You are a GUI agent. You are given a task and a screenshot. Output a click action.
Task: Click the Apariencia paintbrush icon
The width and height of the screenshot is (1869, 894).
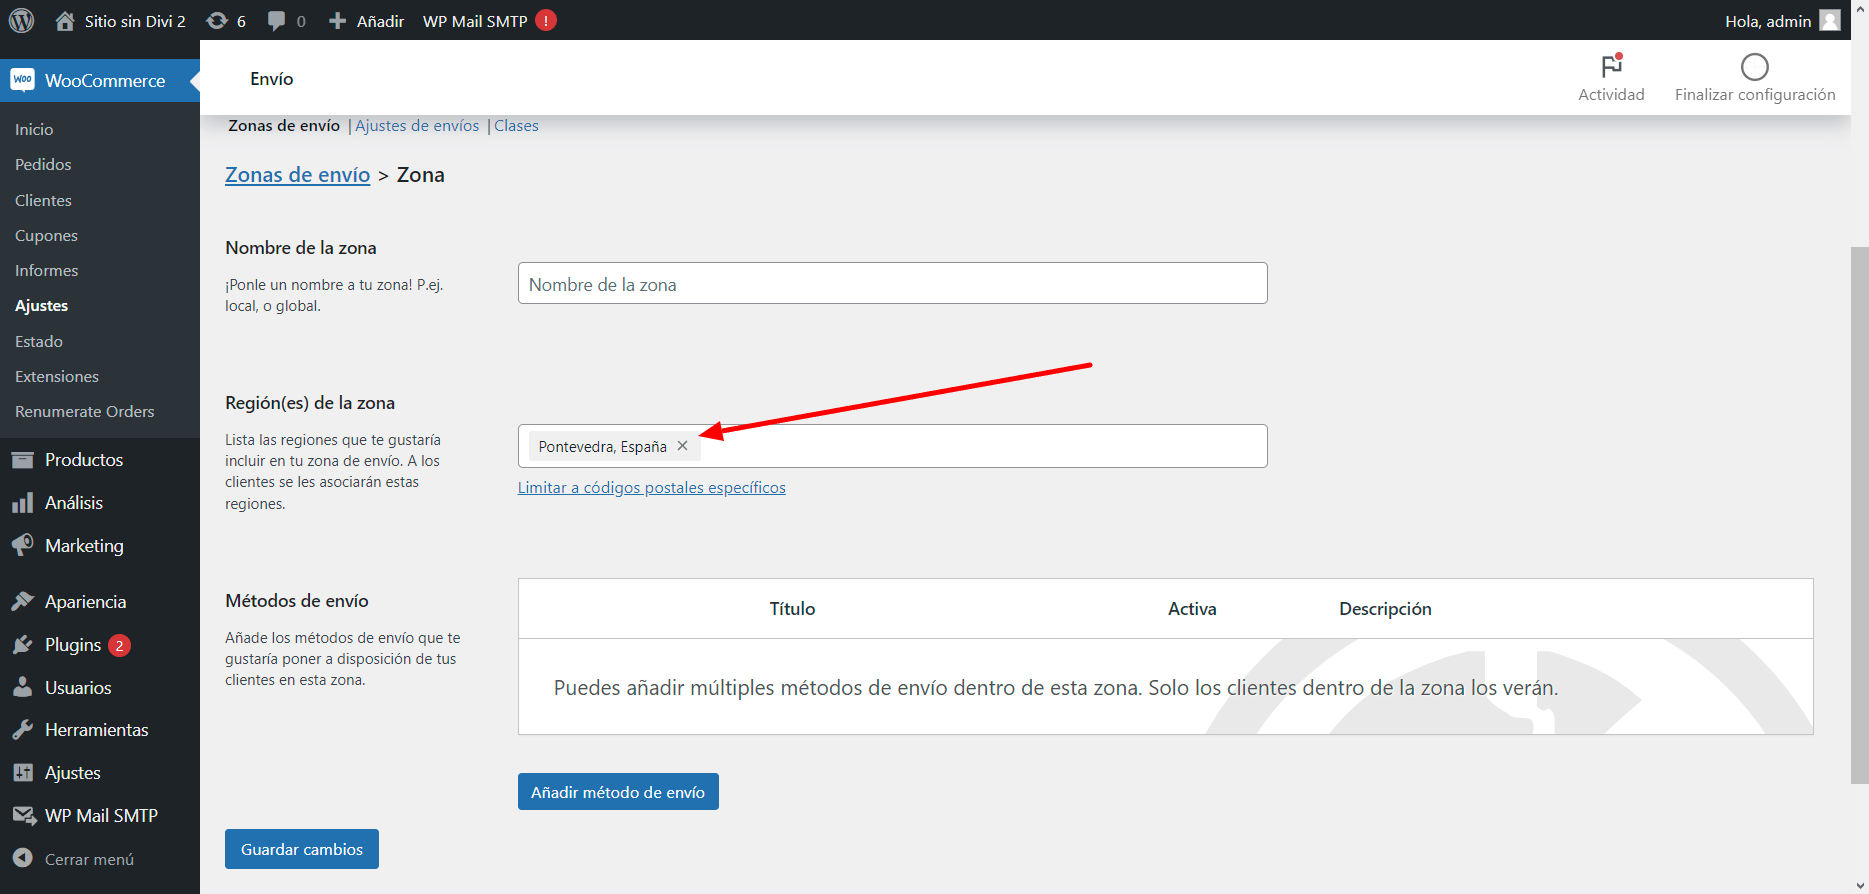pos(22,601)
